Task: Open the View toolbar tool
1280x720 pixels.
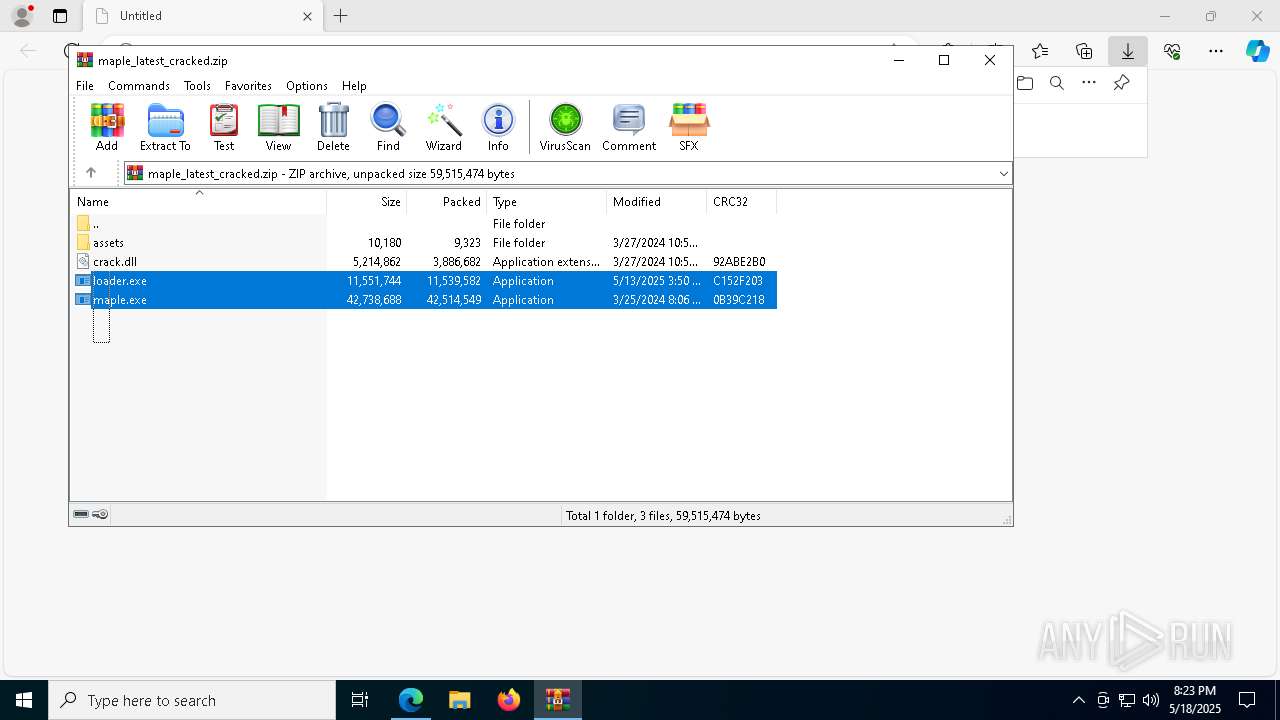Action: [278, 127]
